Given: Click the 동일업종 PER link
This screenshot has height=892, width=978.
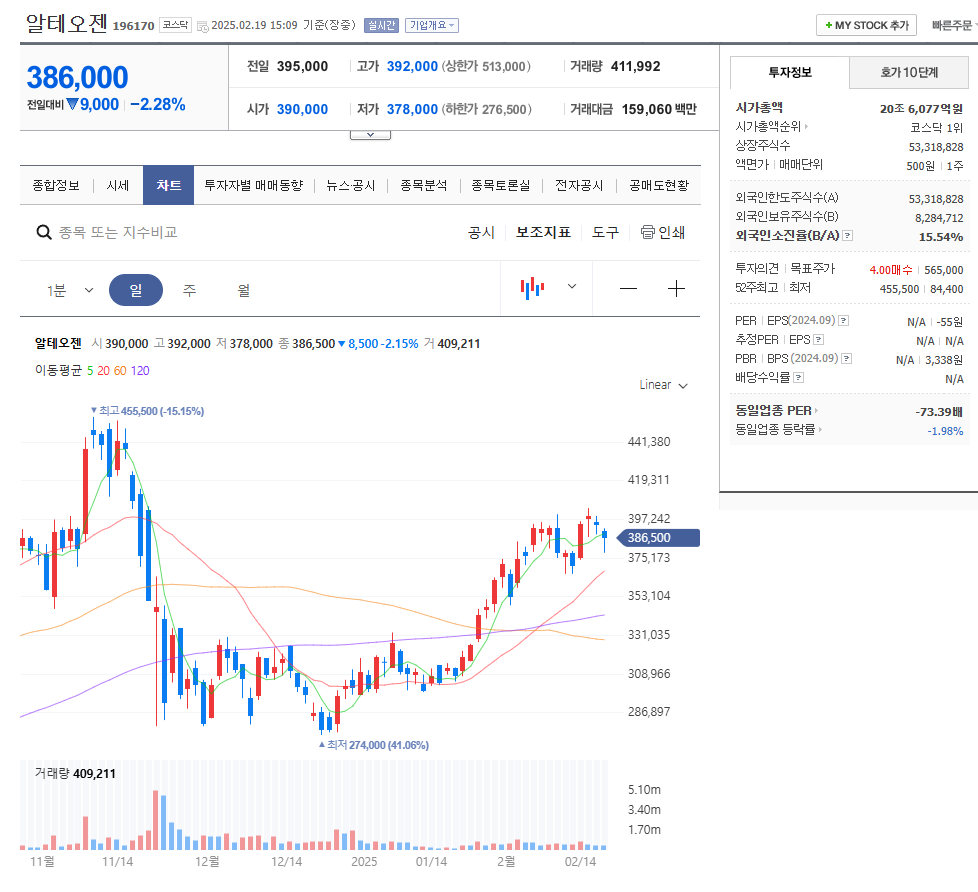Looking at the screenshot, I should tap(773, 410).
